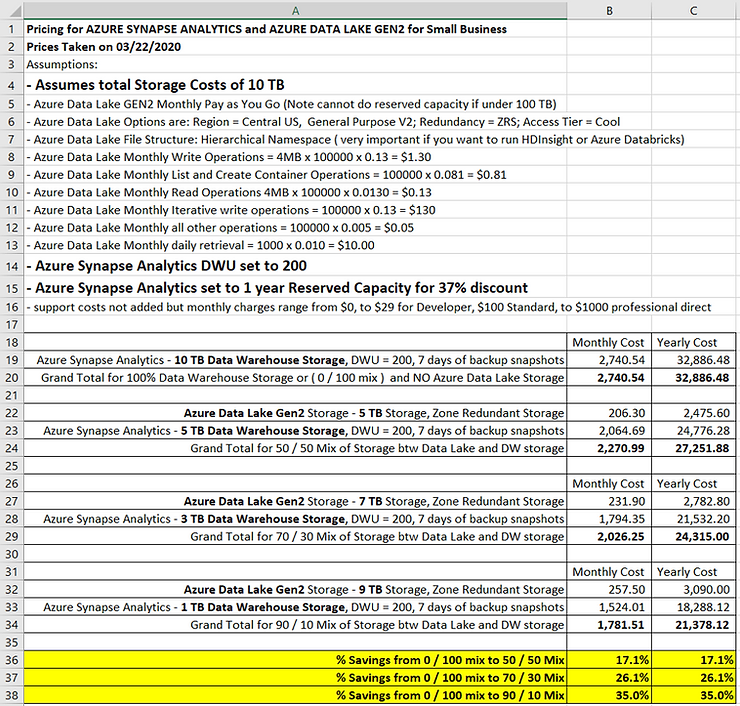
Task: Click the 3 TB Data Warehouse Storage description cell
Action: coord(295,519)
